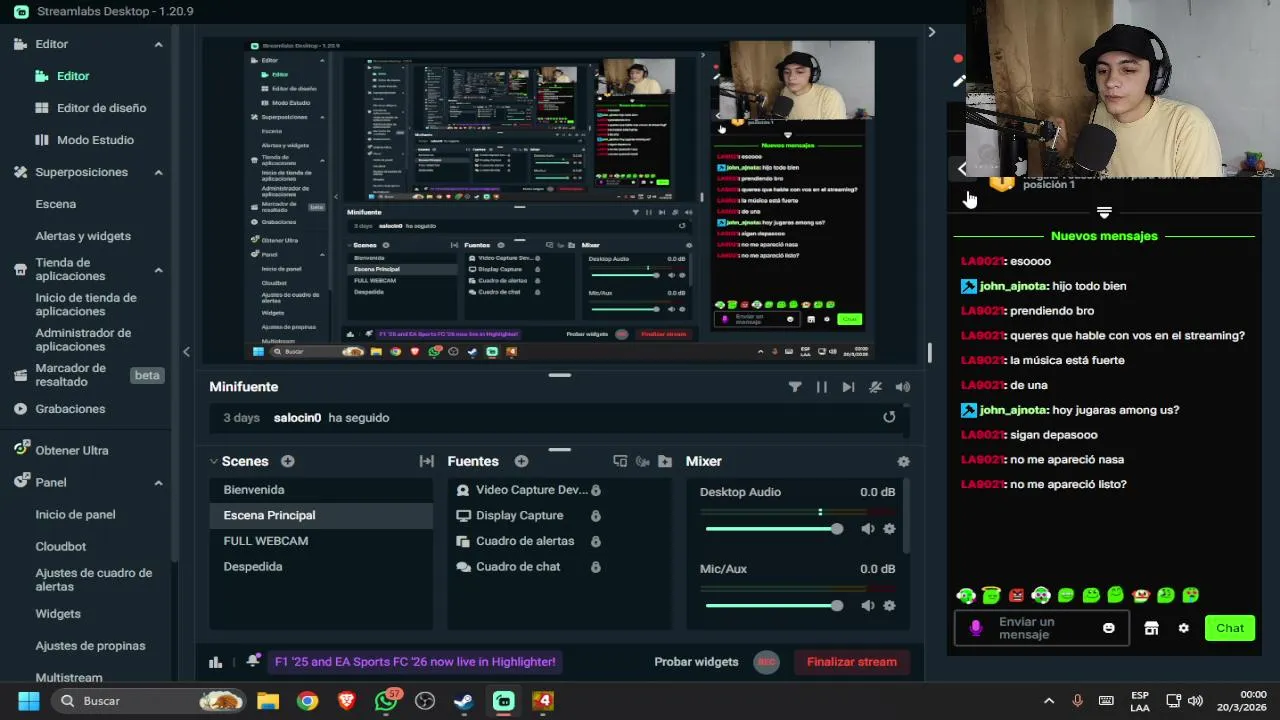Add a new scene with plus icon

288,461
